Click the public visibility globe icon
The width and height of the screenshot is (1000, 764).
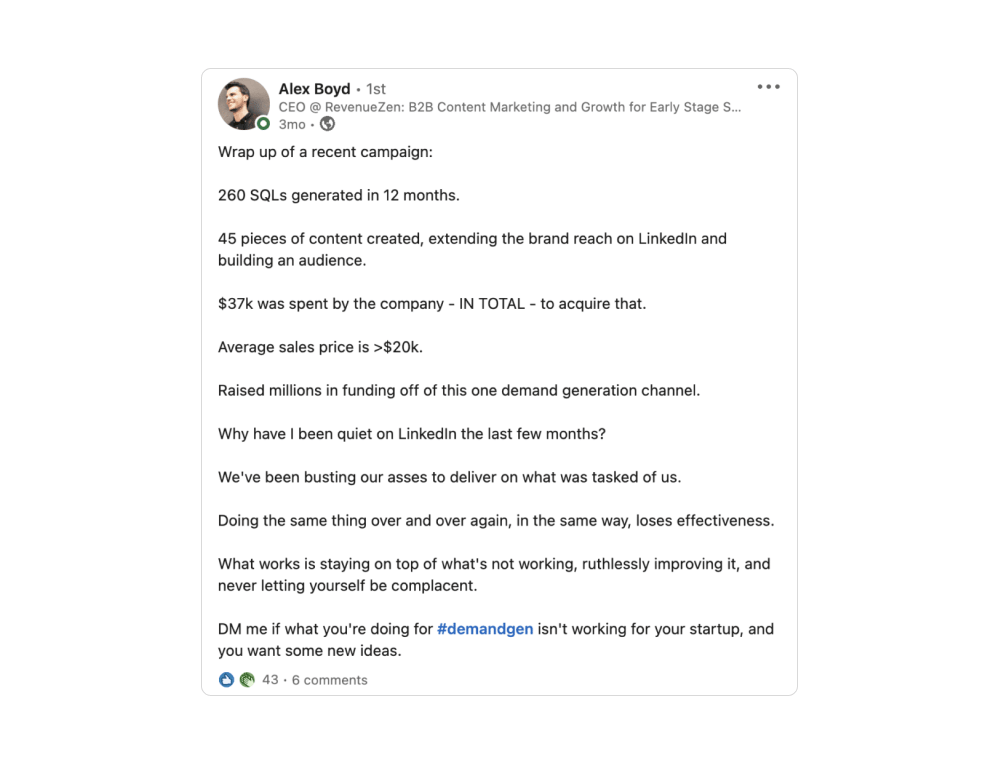[x=326, y=124]
